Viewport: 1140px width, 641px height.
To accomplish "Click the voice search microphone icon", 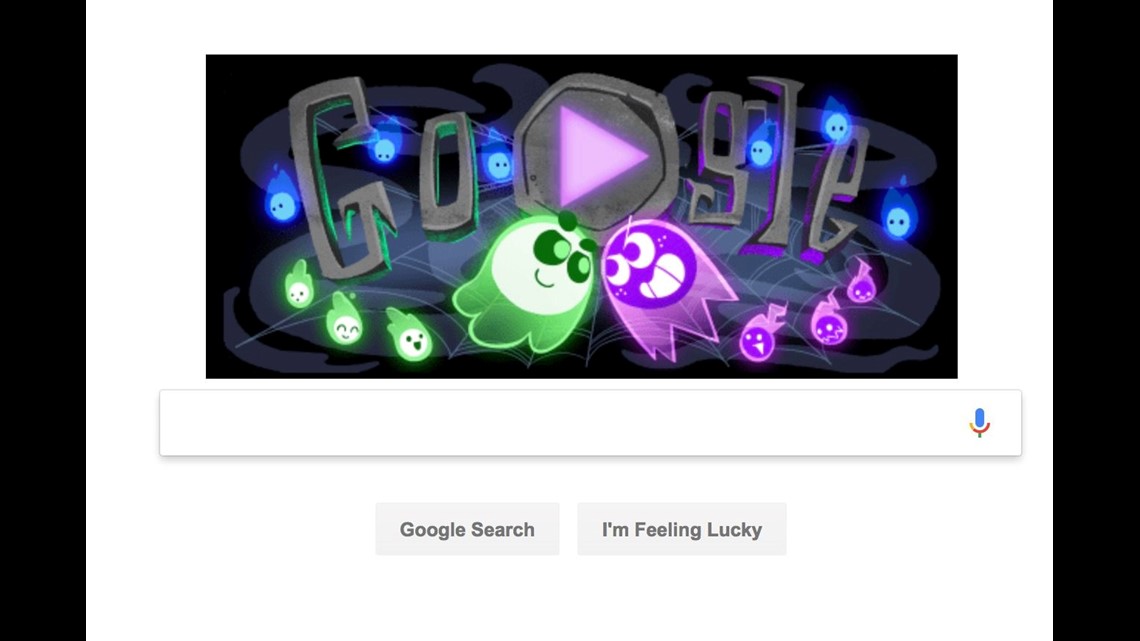I will click(x=979, y=422).
